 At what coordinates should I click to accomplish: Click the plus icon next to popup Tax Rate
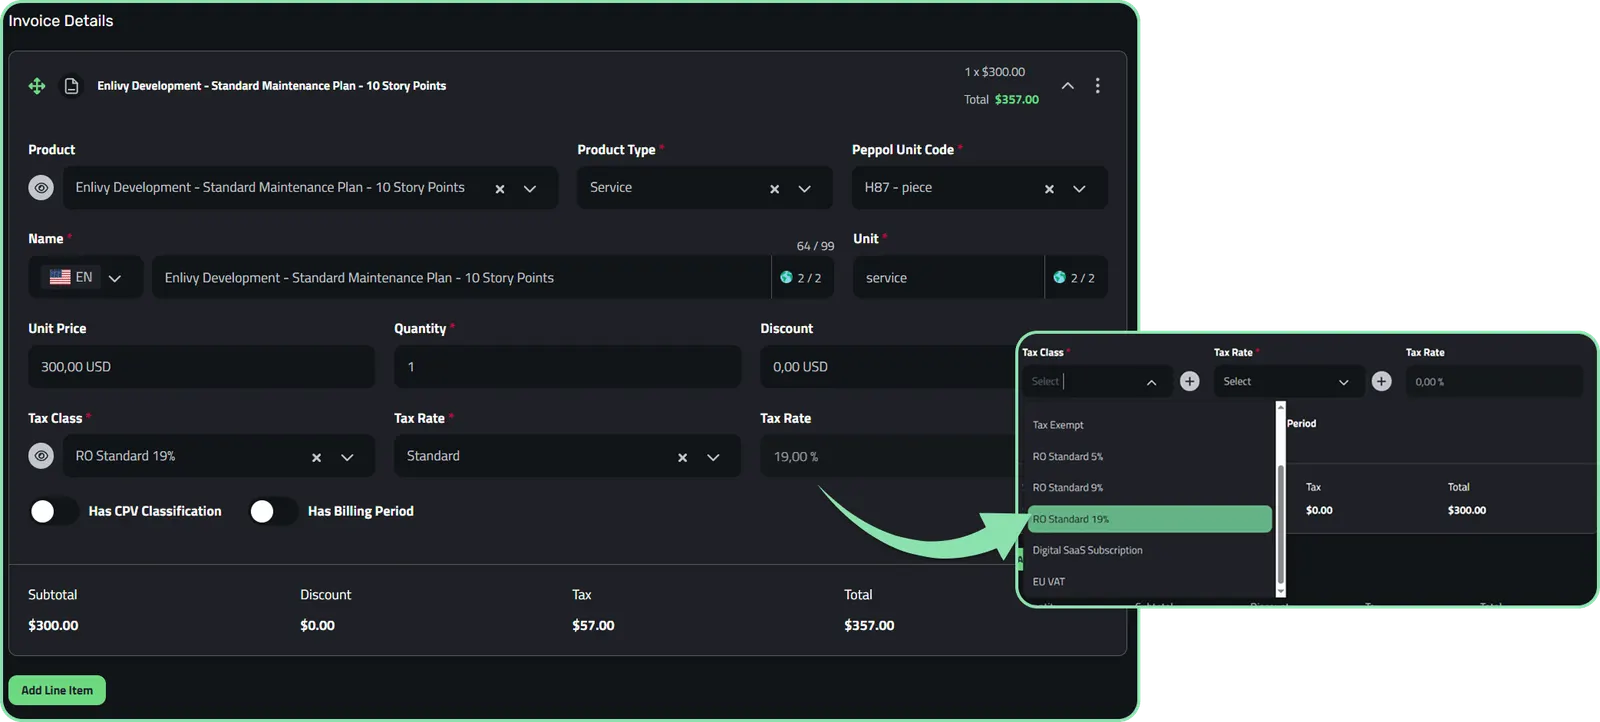[x=1381, y=381]
